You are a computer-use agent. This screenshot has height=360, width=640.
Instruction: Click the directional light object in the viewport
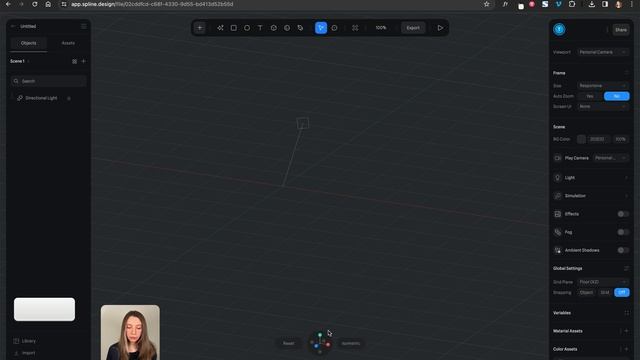pos(302,123)
